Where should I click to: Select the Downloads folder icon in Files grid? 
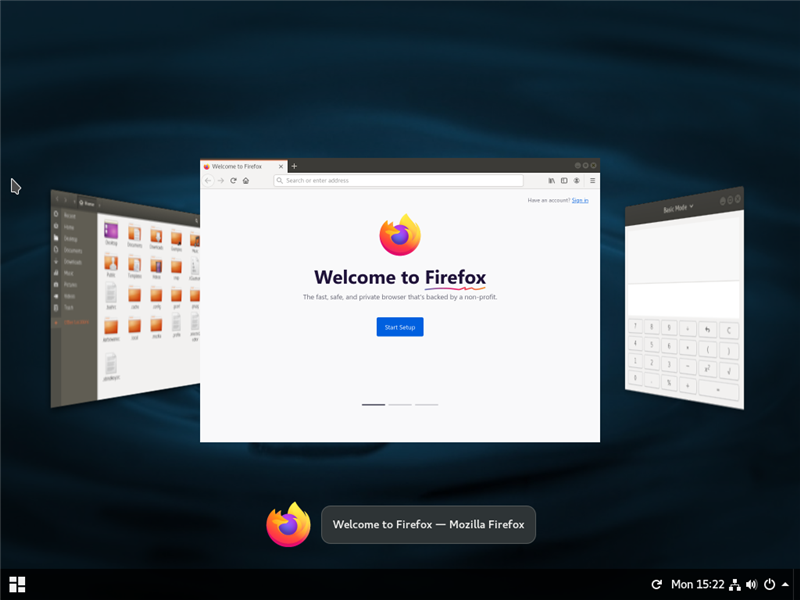[156, 236]
